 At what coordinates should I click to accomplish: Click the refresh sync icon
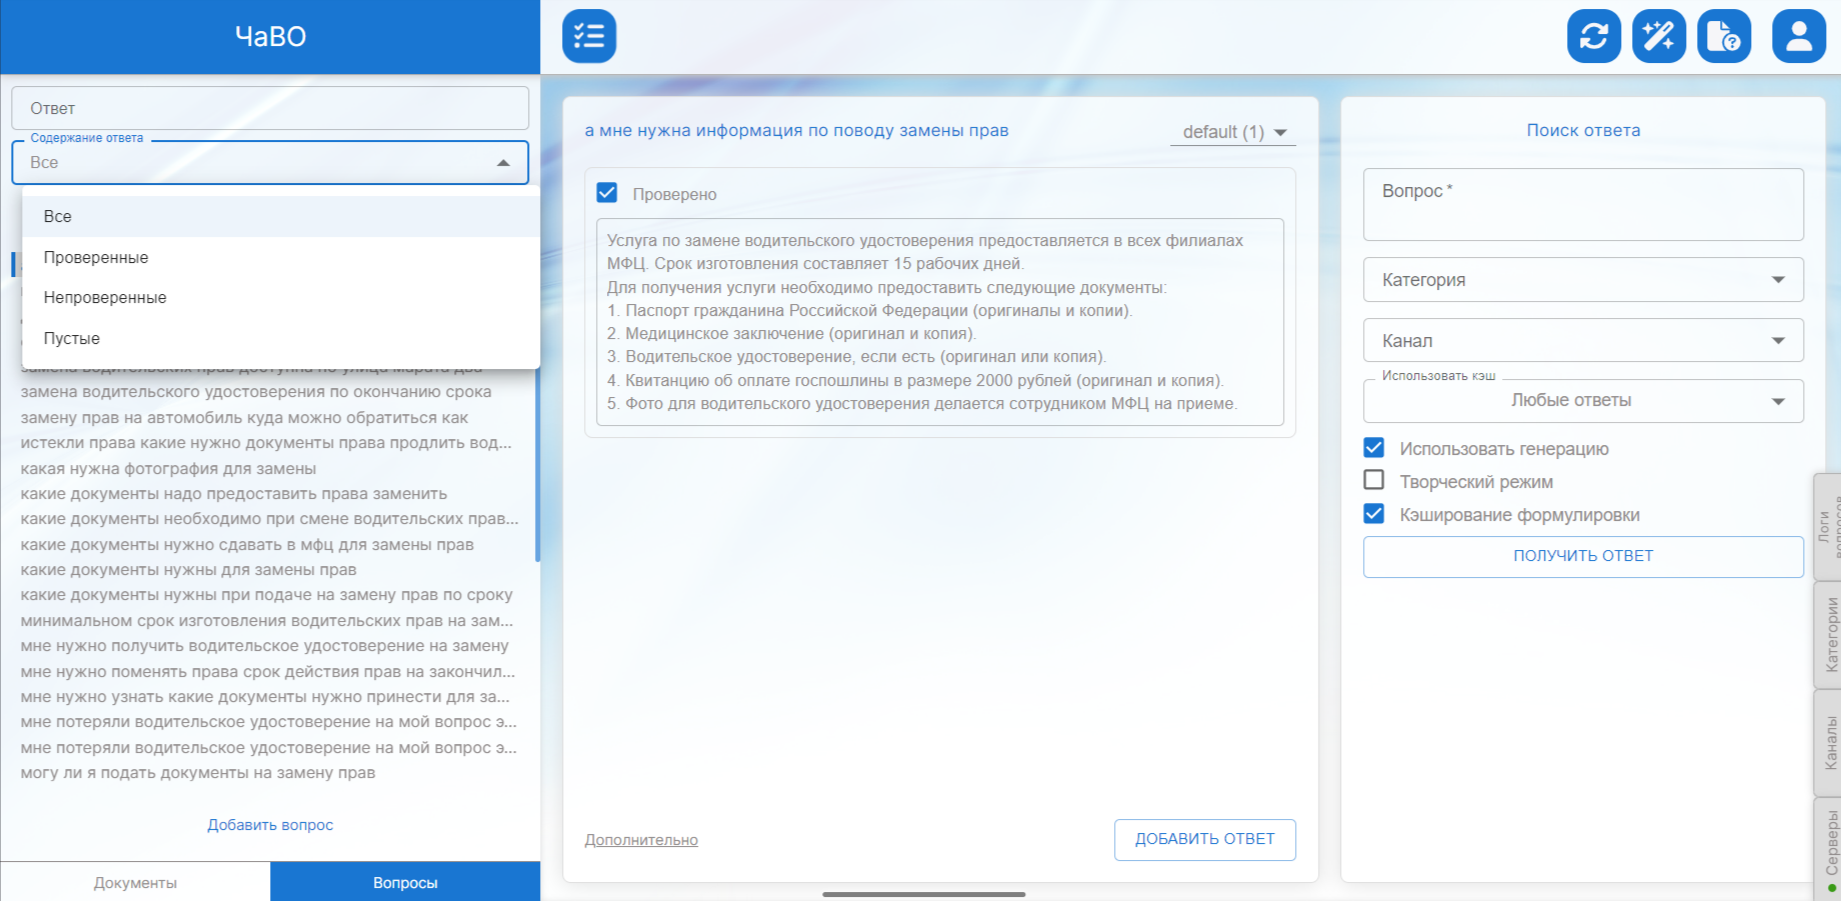pos(1593,36)
